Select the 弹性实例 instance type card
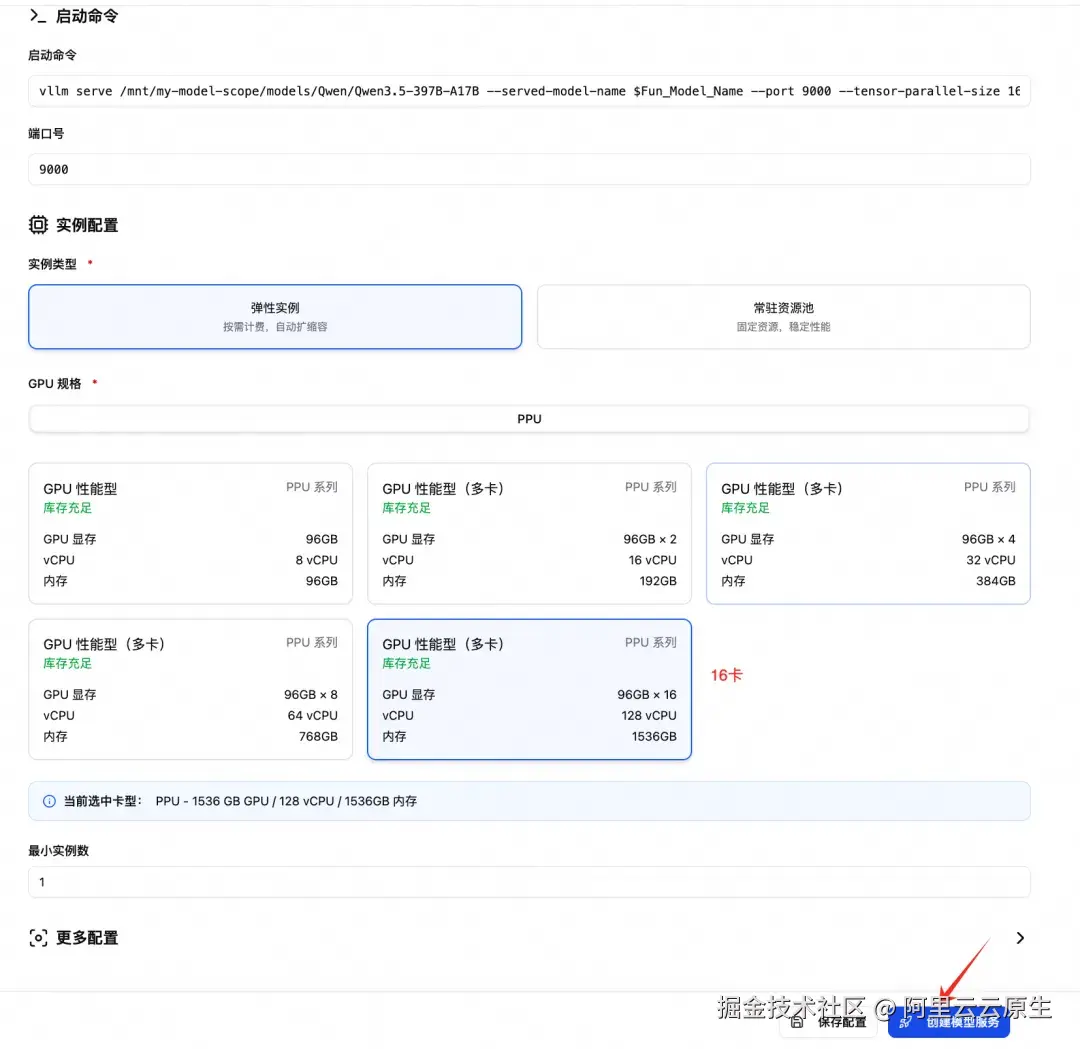Screen dimensions: 1080x1049 (274, 316)
